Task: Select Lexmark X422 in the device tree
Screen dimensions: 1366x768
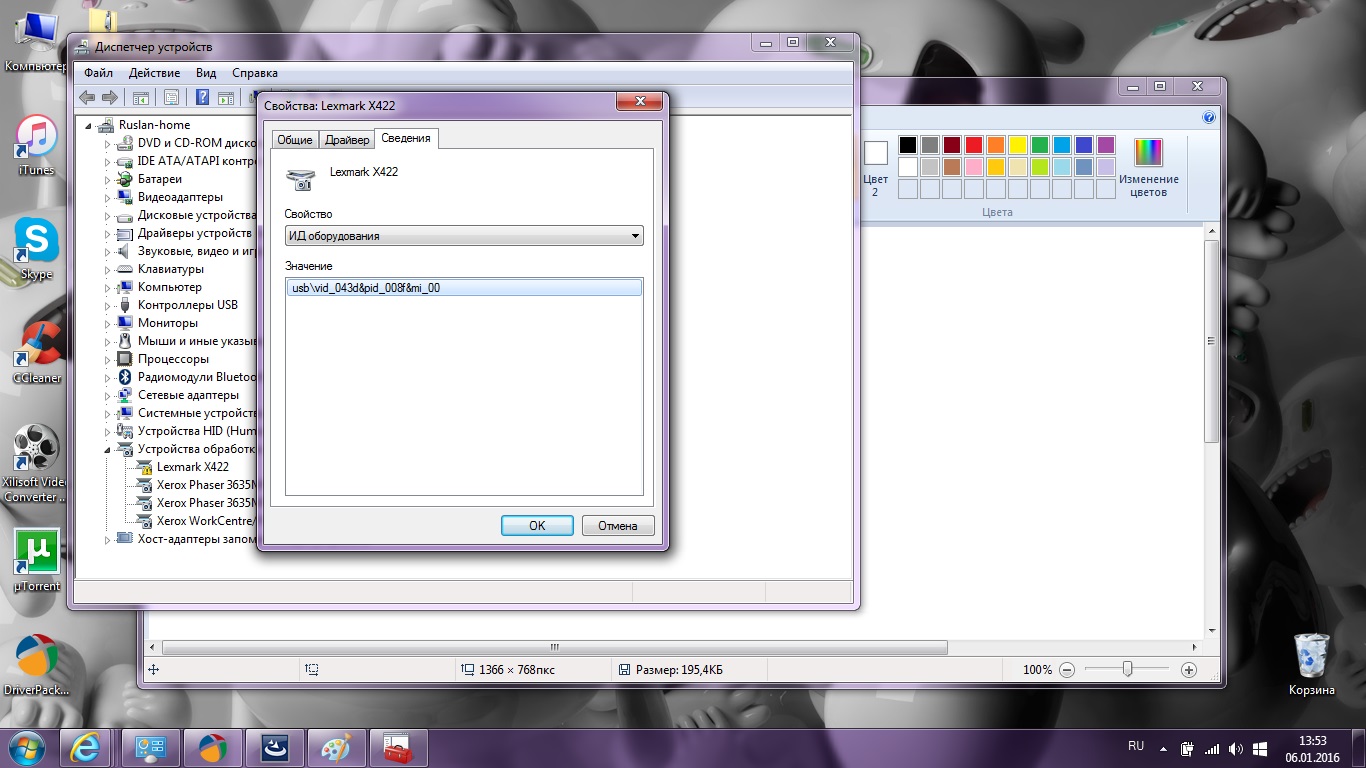Action: pyautogui.click(x=192, y=467)
